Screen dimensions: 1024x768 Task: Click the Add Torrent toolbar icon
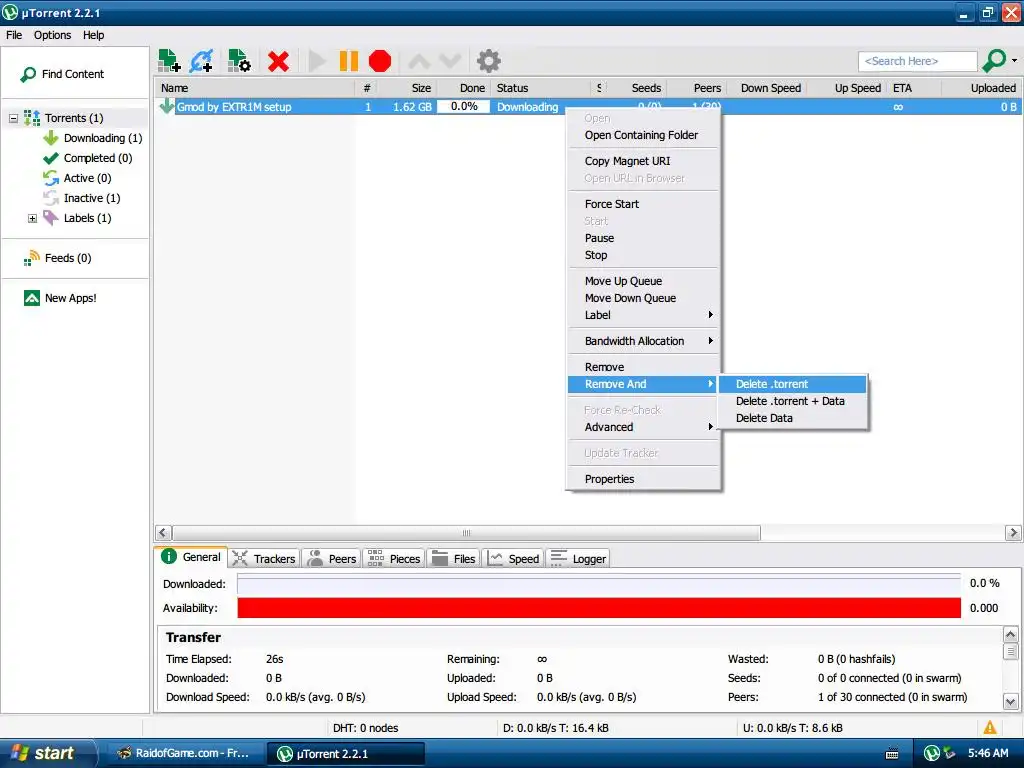[169, 61]
